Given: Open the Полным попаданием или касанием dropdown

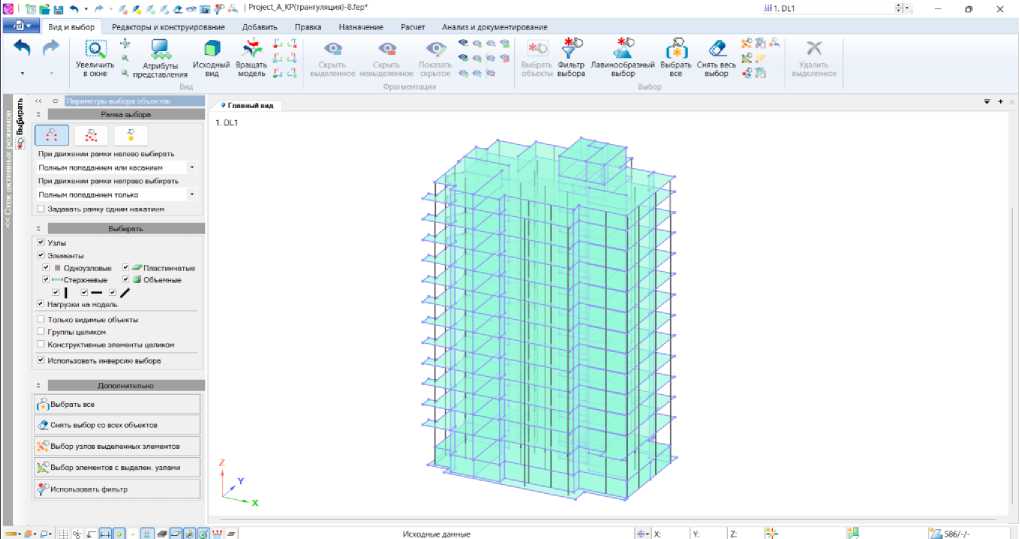Looking at the screenshot, I should coord(192,168).
